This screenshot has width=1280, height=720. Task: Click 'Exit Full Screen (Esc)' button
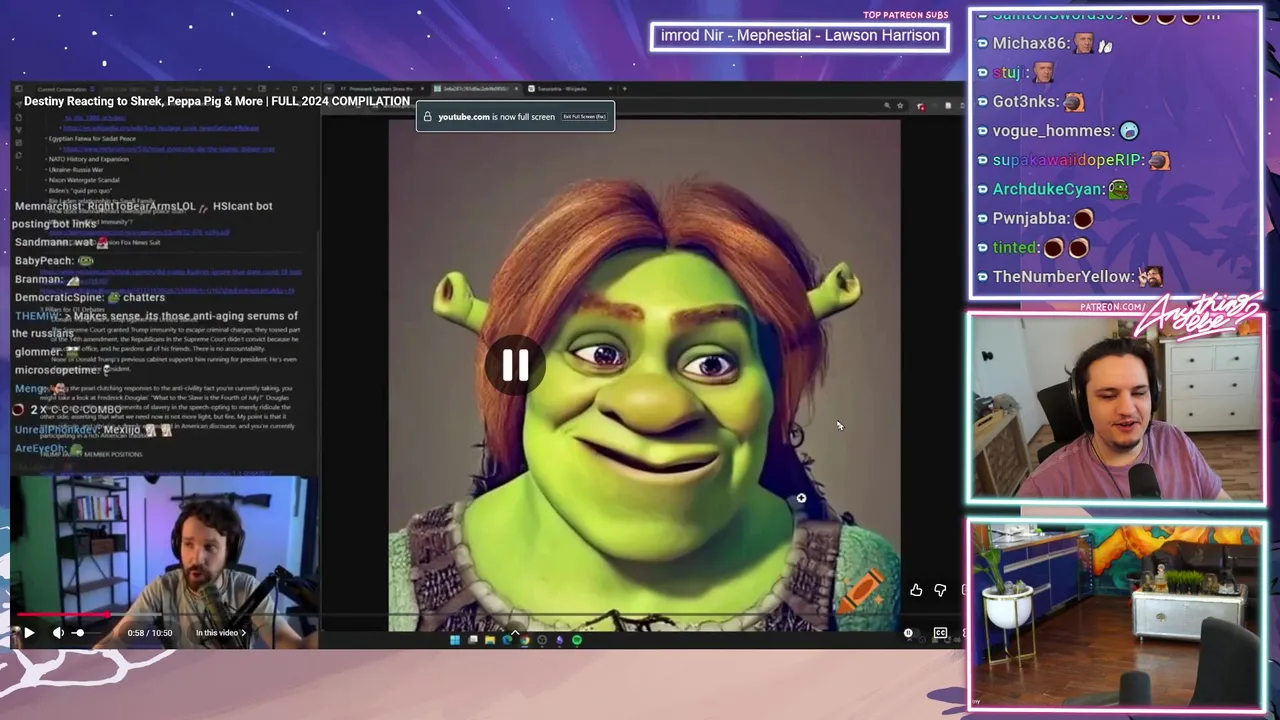(x=584, y=117)
